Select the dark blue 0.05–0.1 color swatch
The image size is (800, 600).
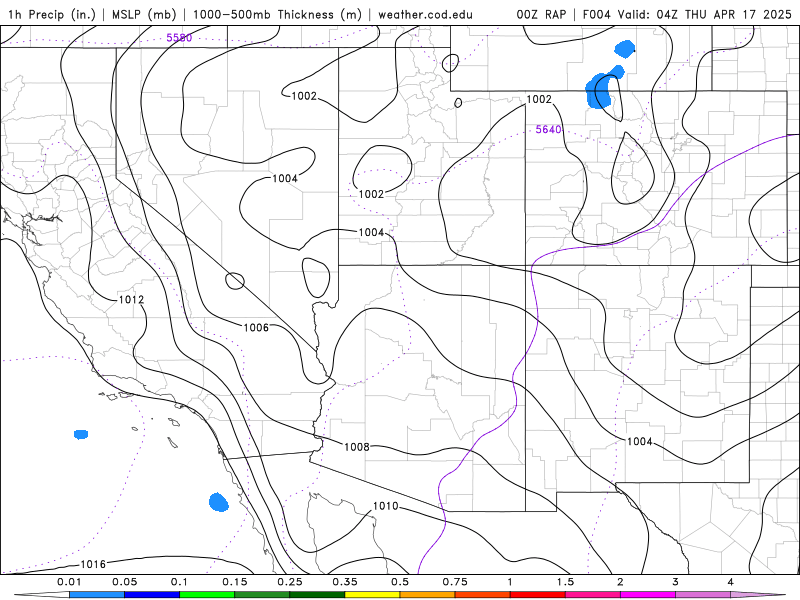pos(152,595)
